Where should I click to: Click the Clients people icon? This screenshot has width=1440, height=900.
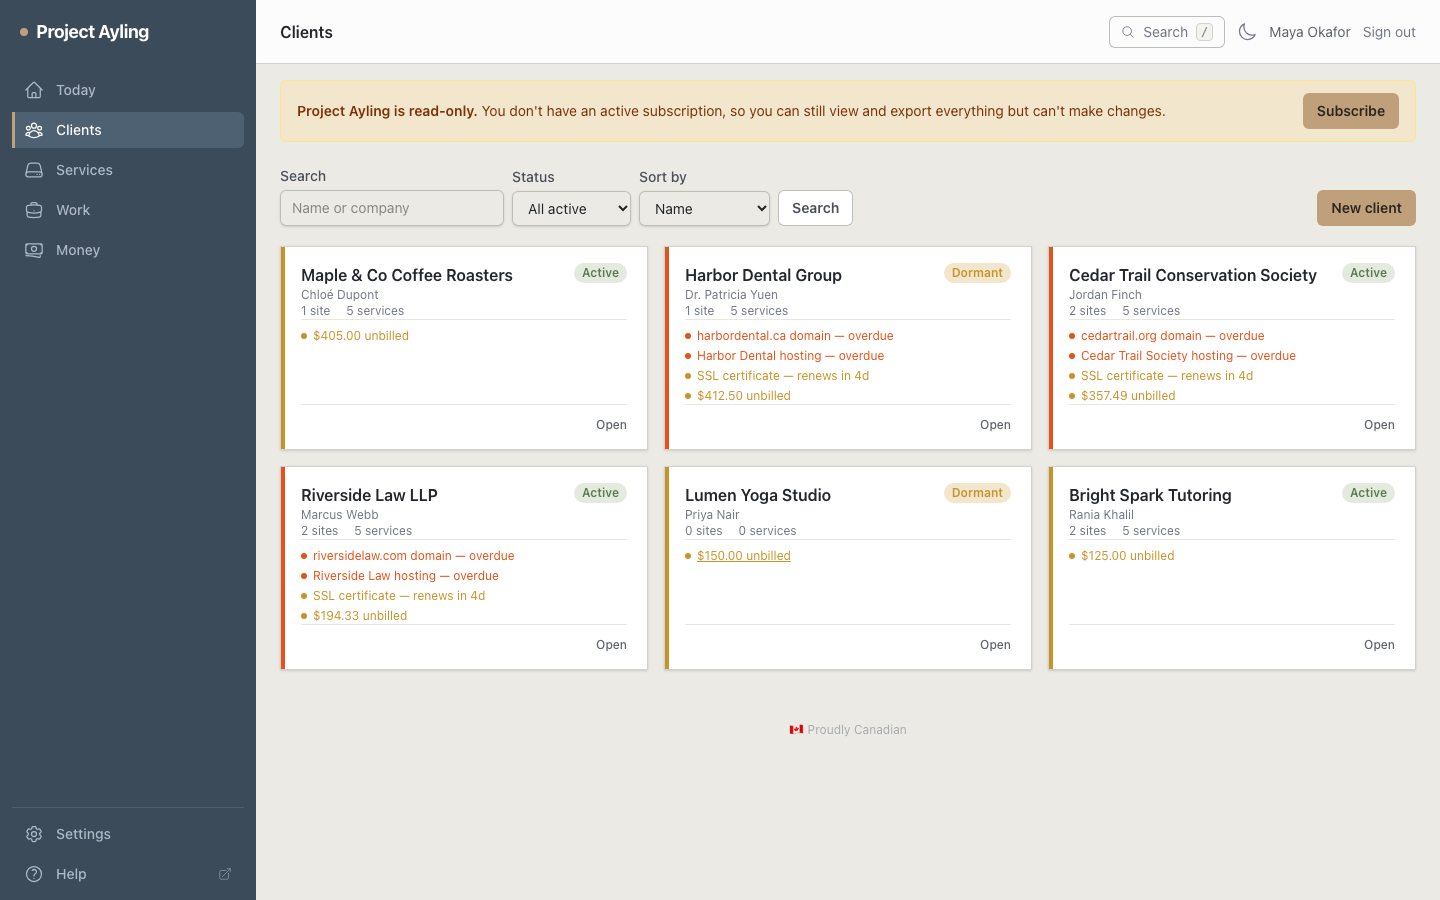[34, 130]
